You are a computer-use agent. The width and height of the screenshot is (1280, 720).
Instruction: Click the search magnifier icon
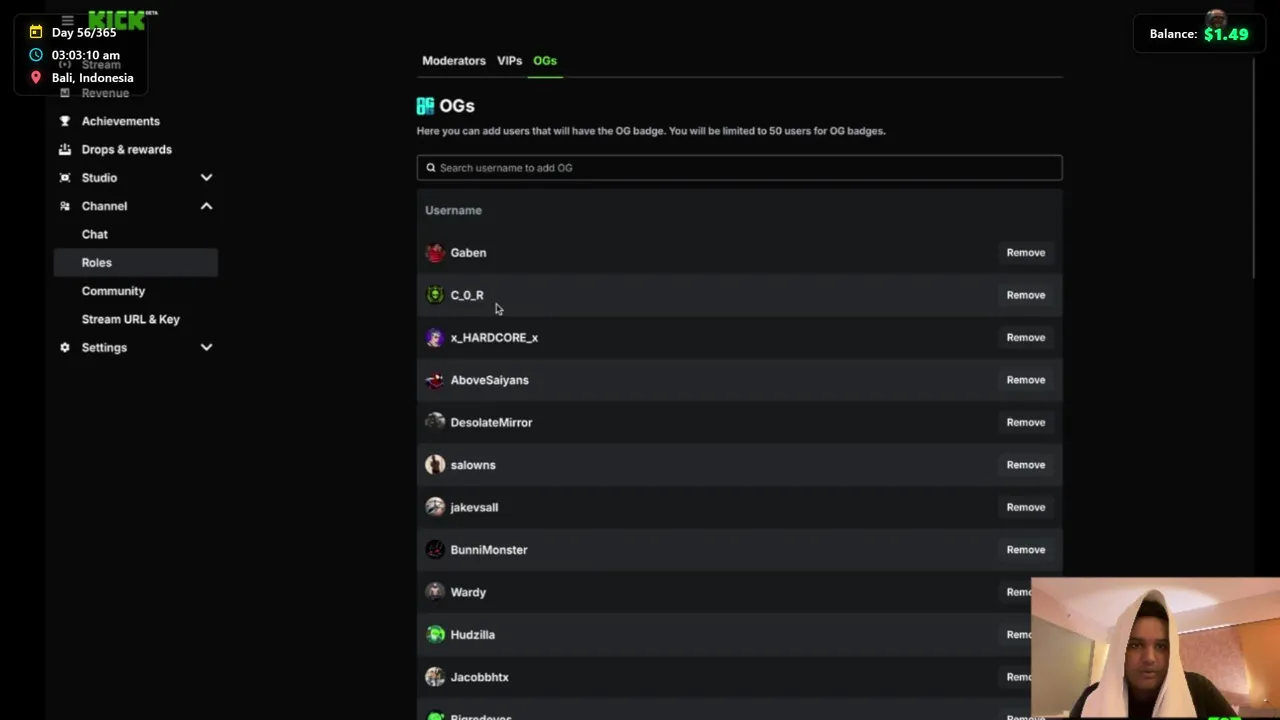[431, 168]
